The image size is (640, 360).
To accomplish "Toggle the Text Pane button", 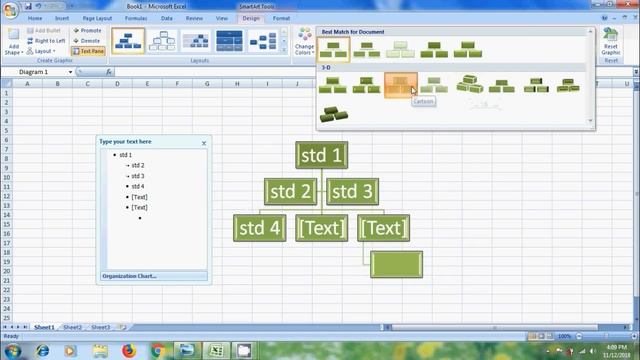I will click(x=88, y=51).
